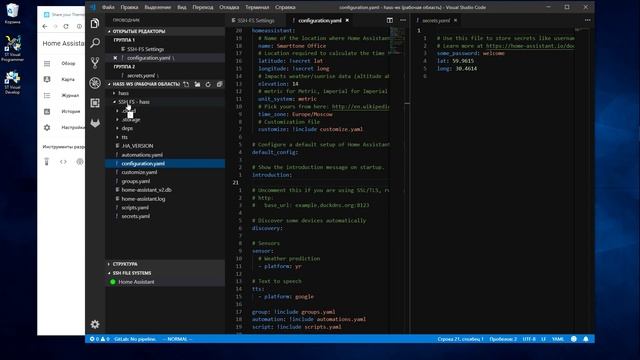Click line and column indicator in status bar
This screenshot has width=640, height=360.
[460, 339]
